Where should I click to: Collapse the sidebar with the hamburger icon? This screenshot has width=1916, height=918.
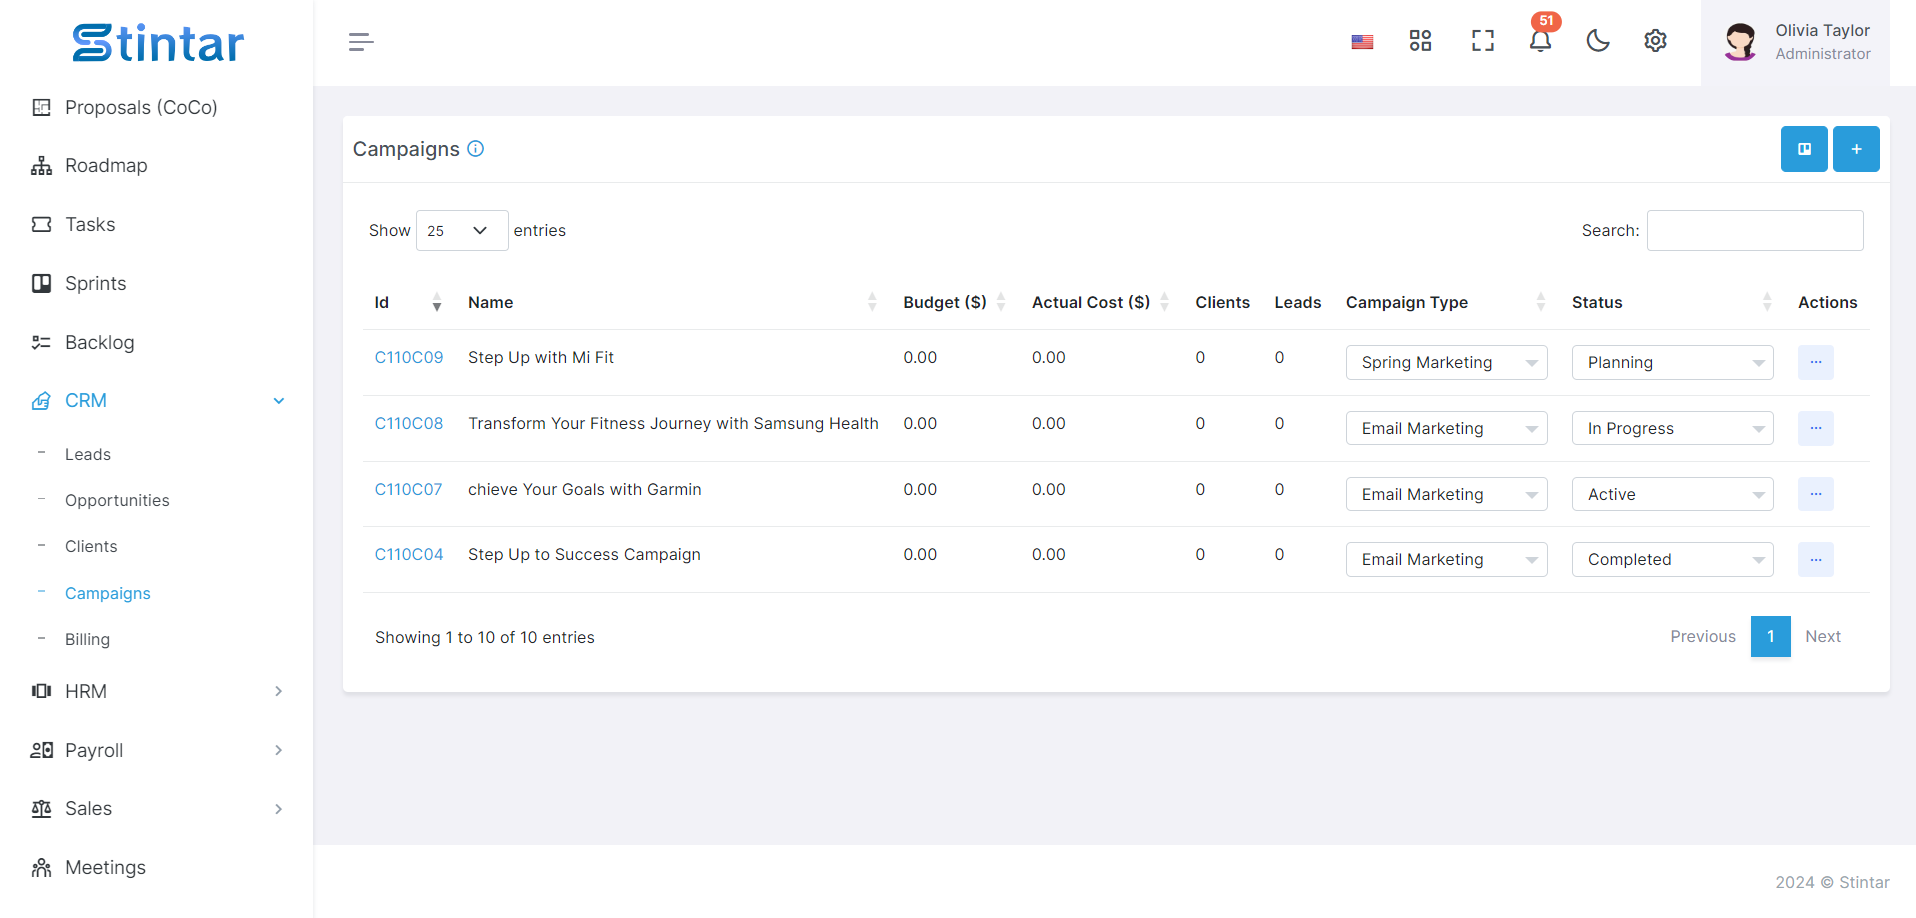(x=361, y=42)
